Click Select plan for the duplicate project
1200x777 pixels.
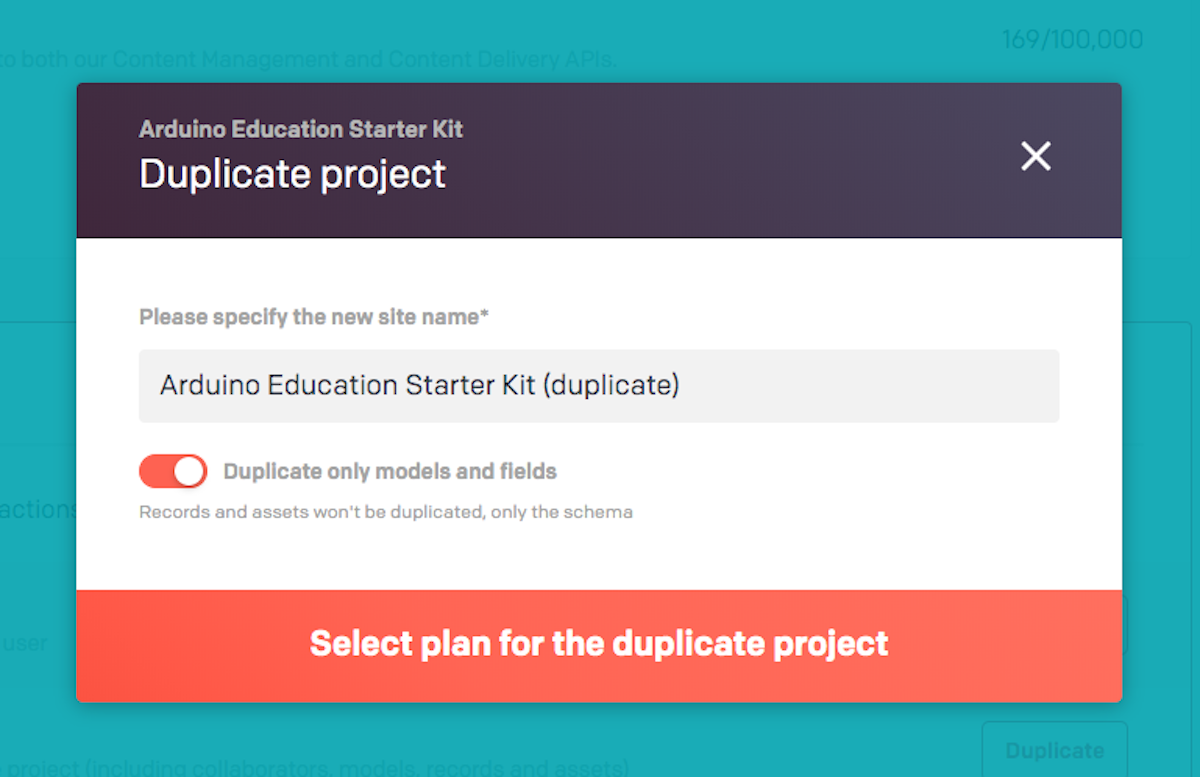599,644
